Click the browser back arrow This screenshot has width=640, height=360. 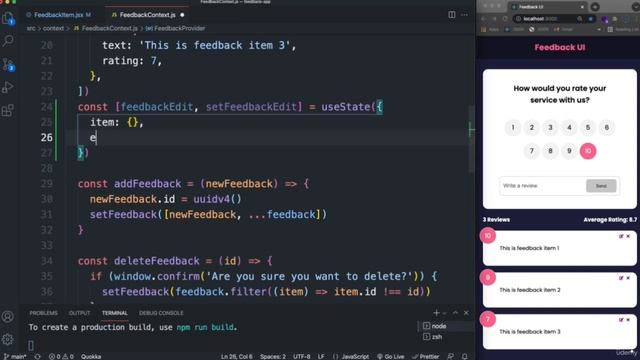click(483, 19)
